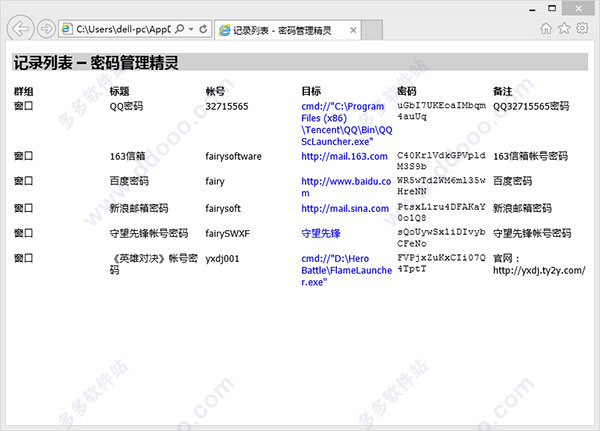Click the browser forward arrow button
The height and width of the screenshot is (431, 600).
click(46, 29)
